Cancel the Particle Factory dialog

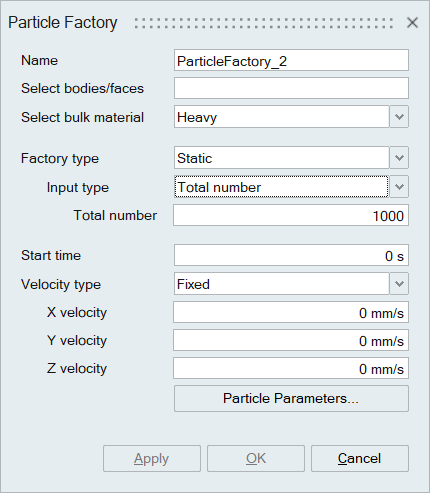pyautogui.click(x=360, y=459)
